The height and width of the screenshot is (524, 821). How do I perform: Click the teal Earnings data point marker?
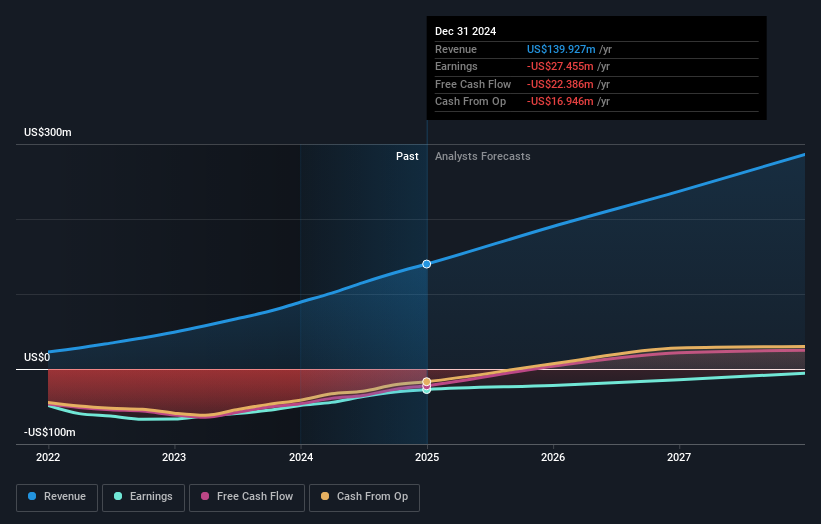427,390
